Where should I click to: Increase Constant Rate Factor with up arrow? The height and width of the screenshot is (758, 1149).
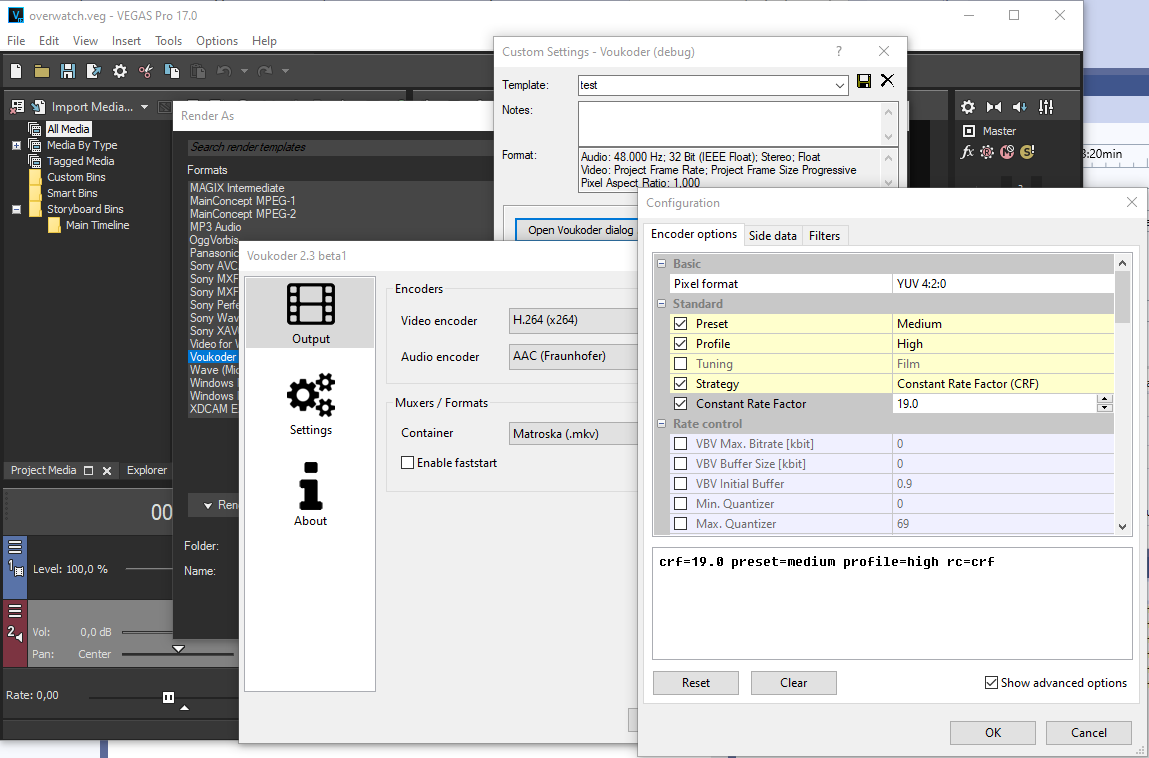coord(1104,399)
